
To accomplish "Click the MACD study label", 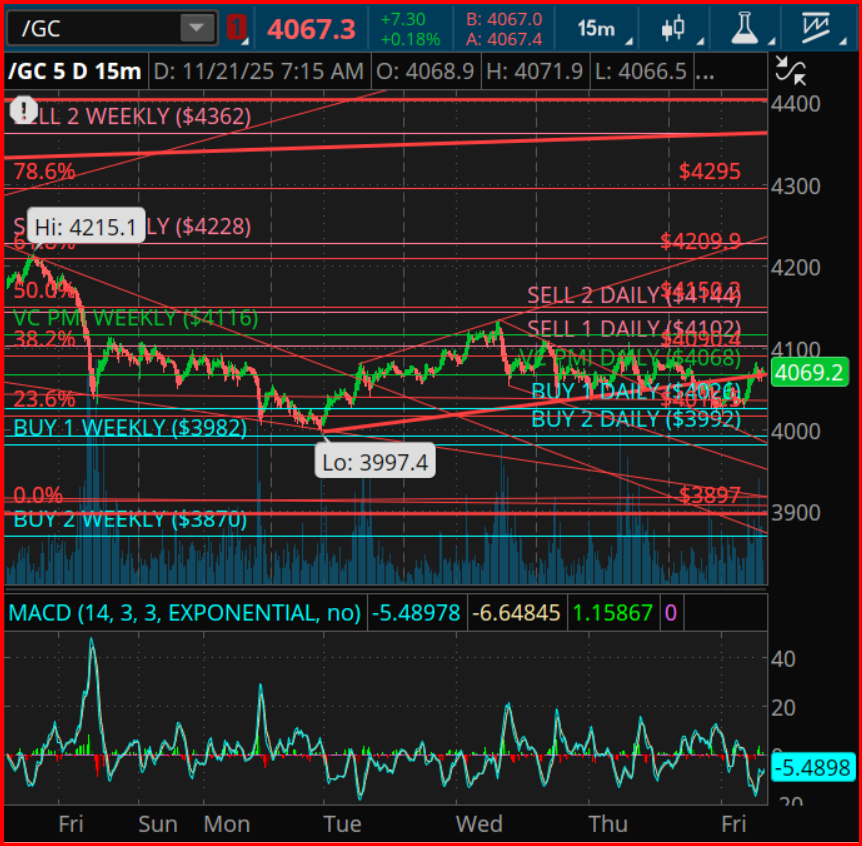I will tap(180, 613).
